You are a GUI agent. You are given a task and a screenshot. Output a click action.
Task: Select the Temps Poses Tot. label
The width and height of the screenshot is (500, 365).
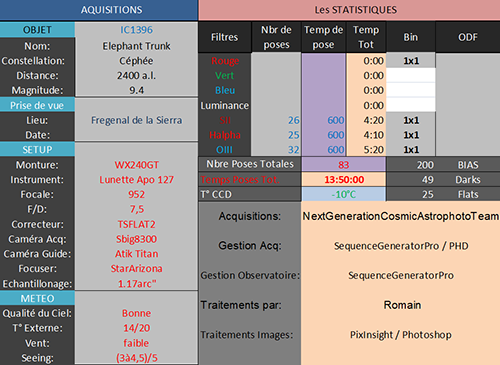click(x=250, y=180)
